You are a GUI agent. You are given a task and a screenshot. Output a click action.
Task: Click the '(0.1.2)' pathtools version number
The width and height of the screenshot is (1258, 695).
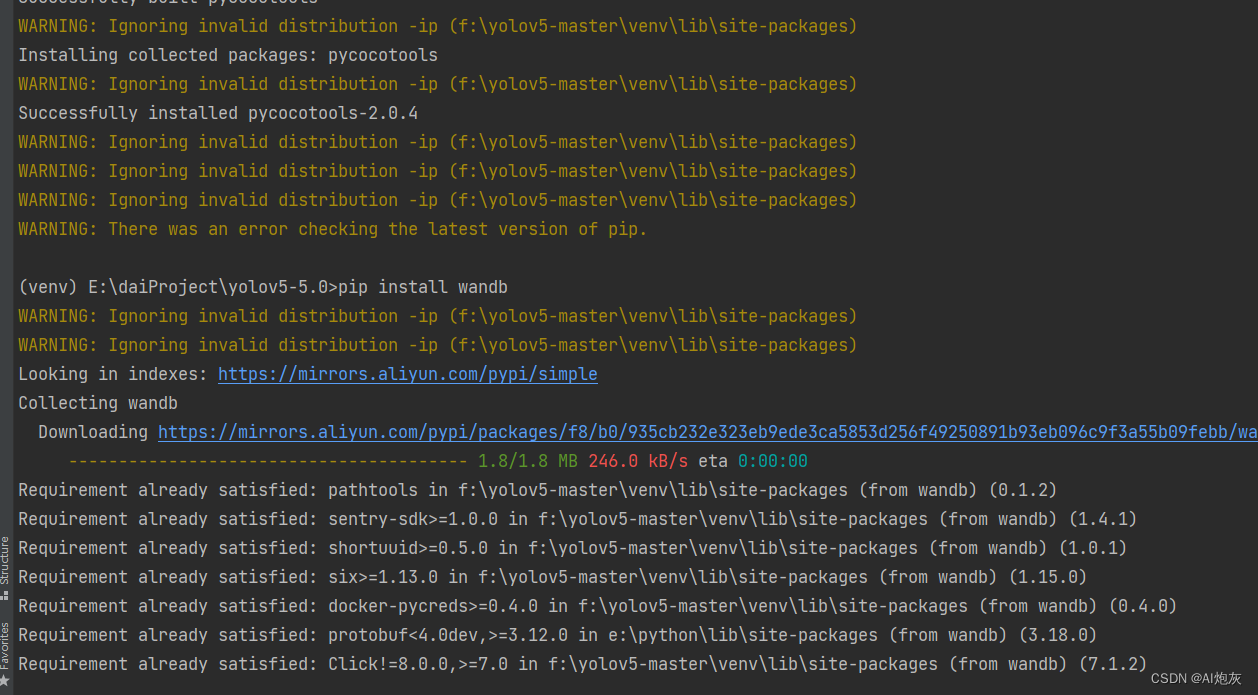(x=1023, y=490)
